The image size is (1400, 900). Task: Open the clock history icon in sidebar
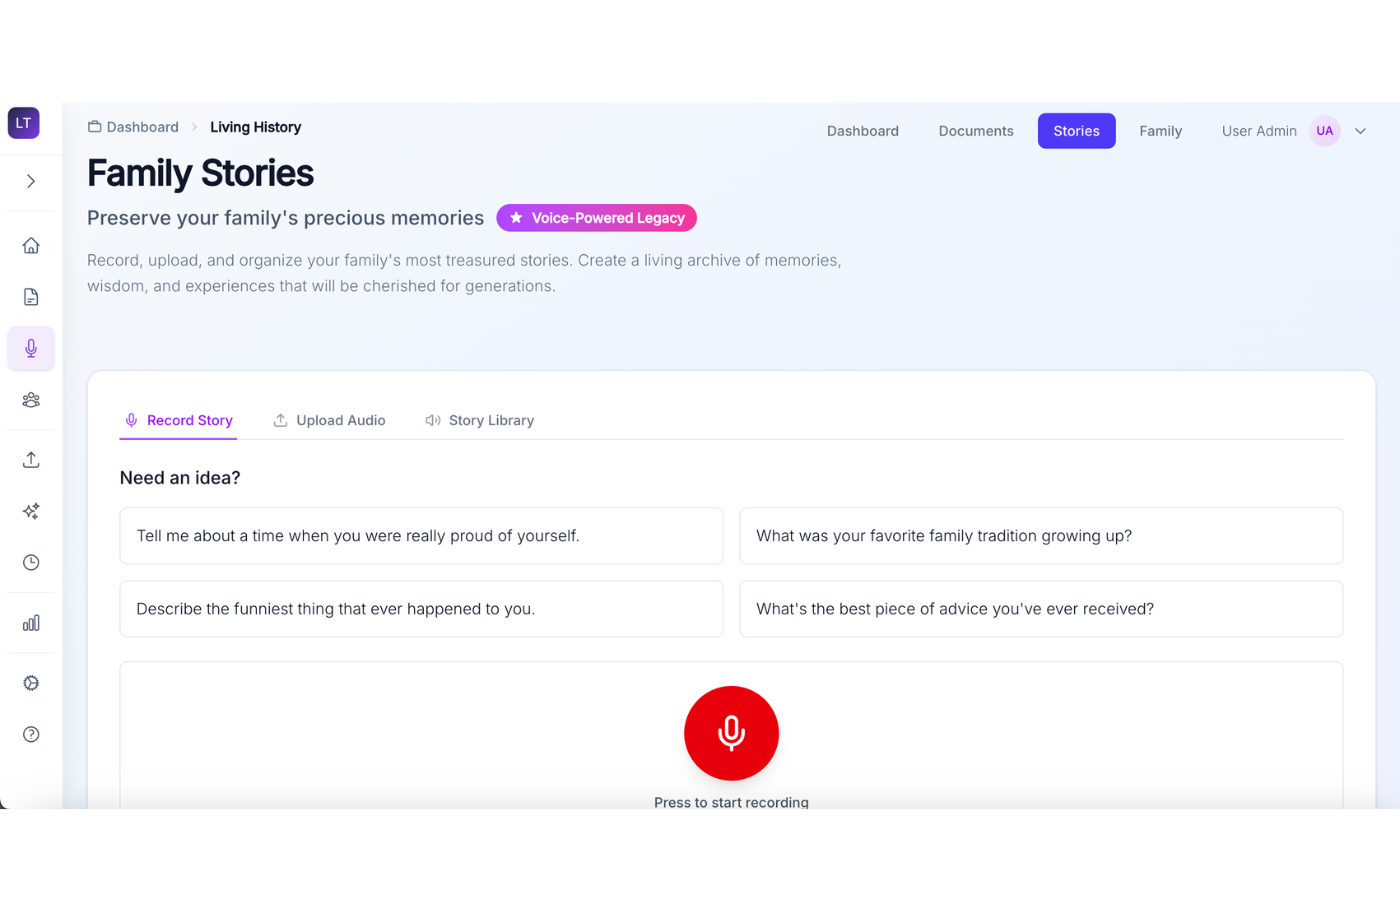[31, 562]
